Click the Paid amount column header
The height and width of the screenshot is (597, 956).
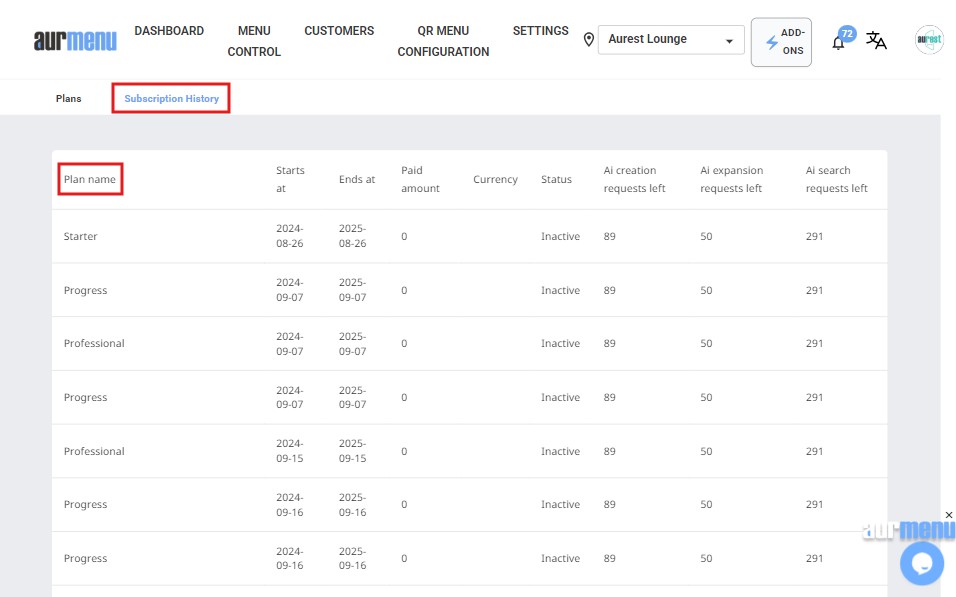[420, 180]
